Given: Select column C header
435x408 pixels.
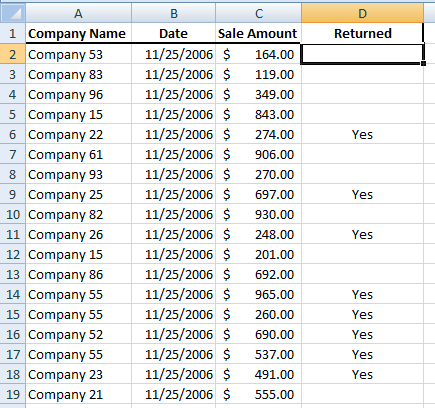Looking at the screenshot, I should tap(259, 13).
